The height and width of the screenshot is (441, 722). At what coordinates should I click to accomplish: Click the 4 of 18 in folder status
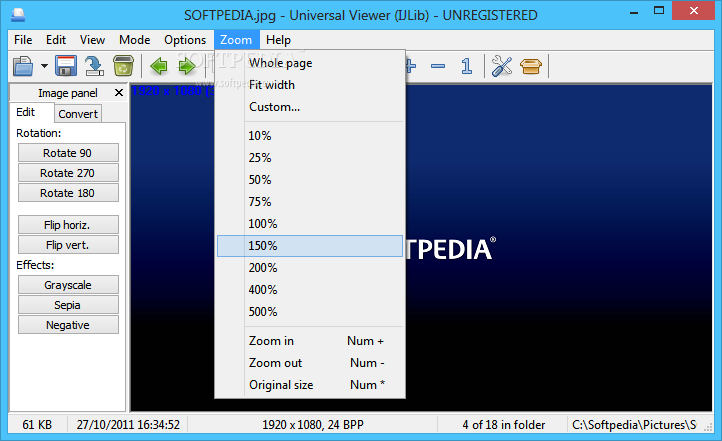pos(504,424)
